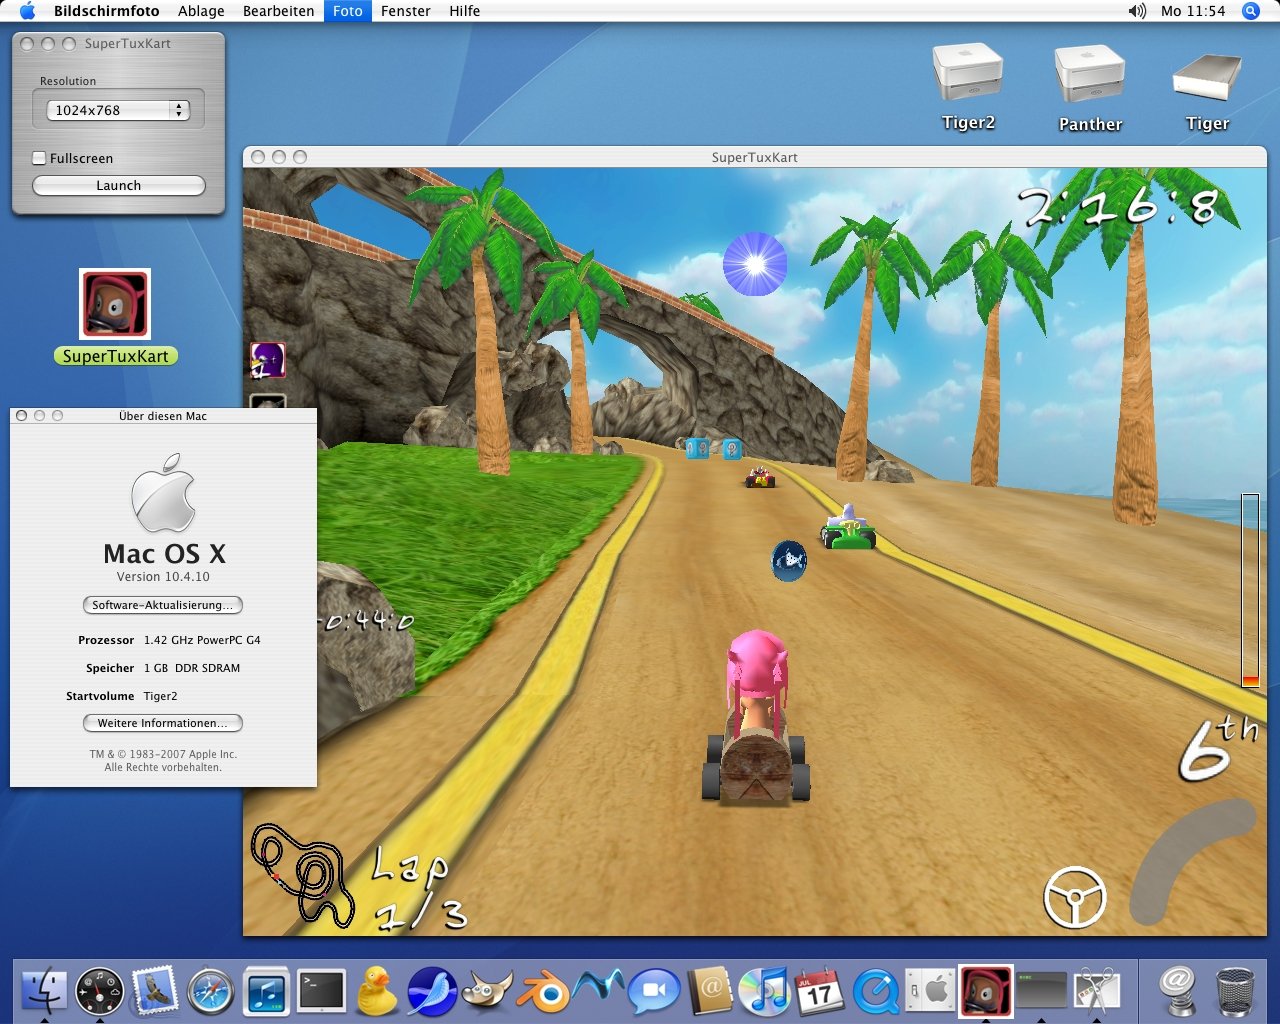Viewport: 1280px width, 1024px height.
Task: Click the SuperTuxKart dock icon
Action: pyautogui.click(x=985, y=991)
